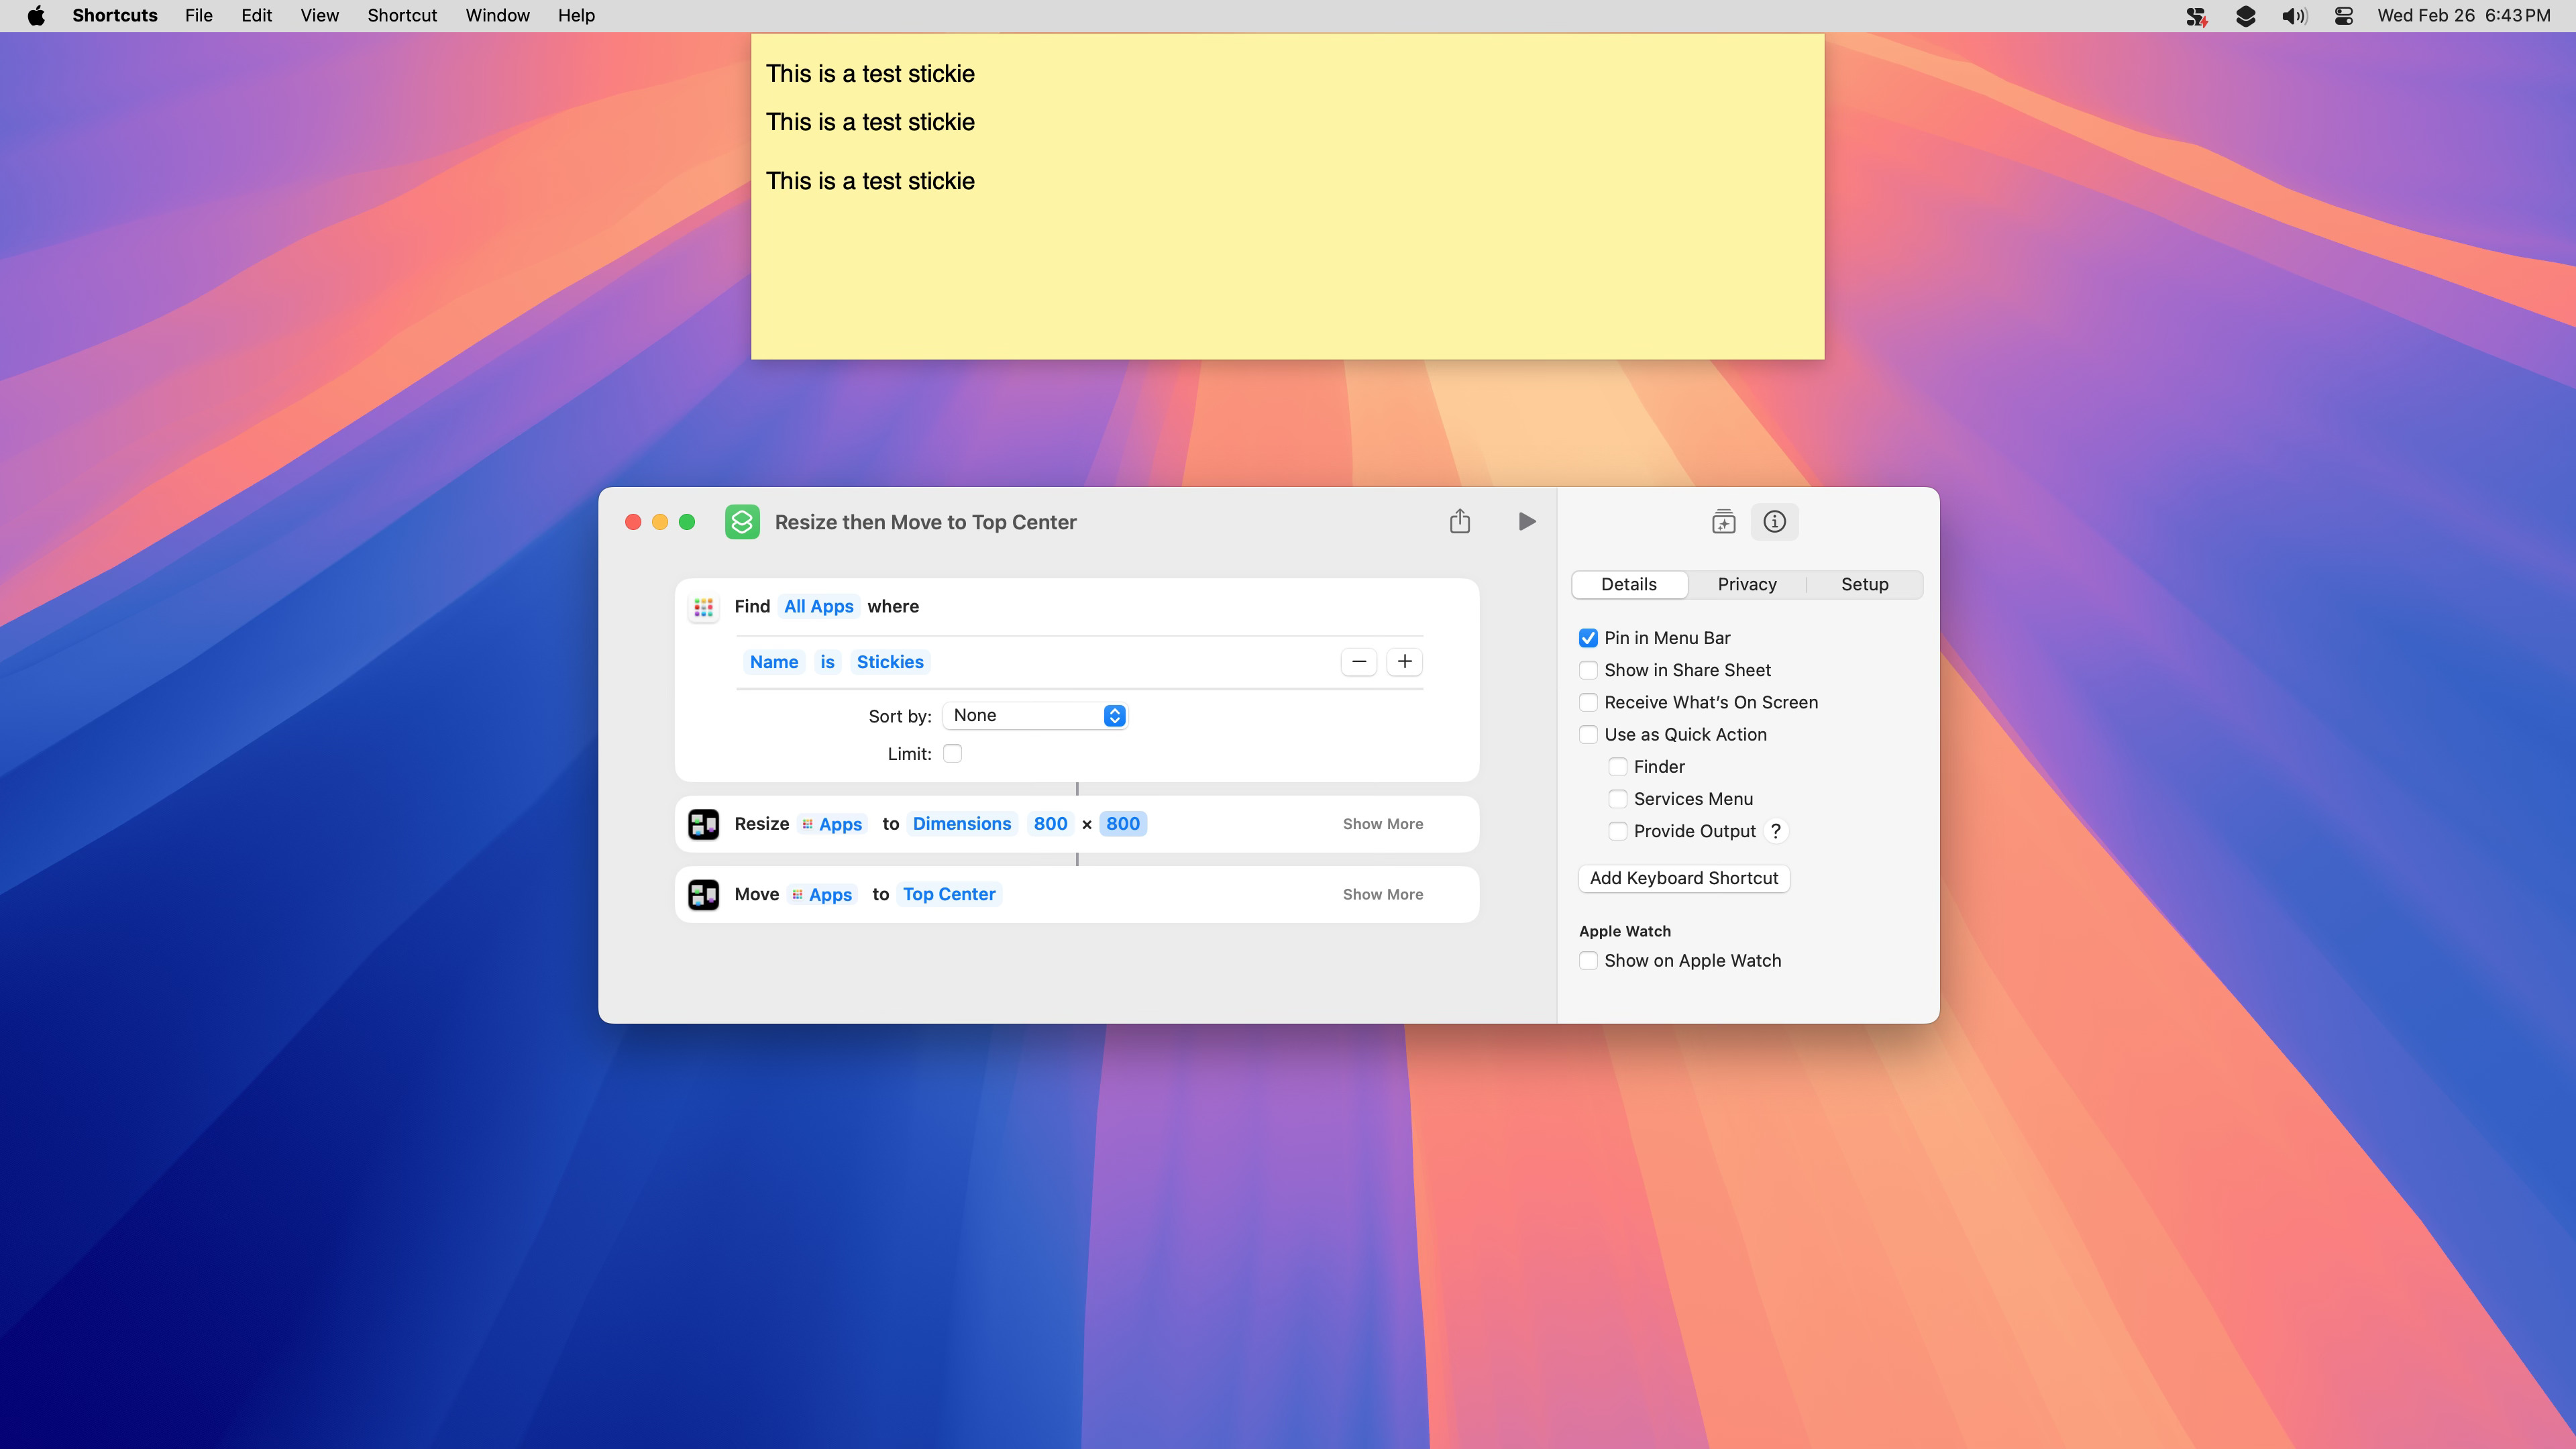Open the Help menu
This screenshot has width=2576, height=1449.
pos(576,15)
